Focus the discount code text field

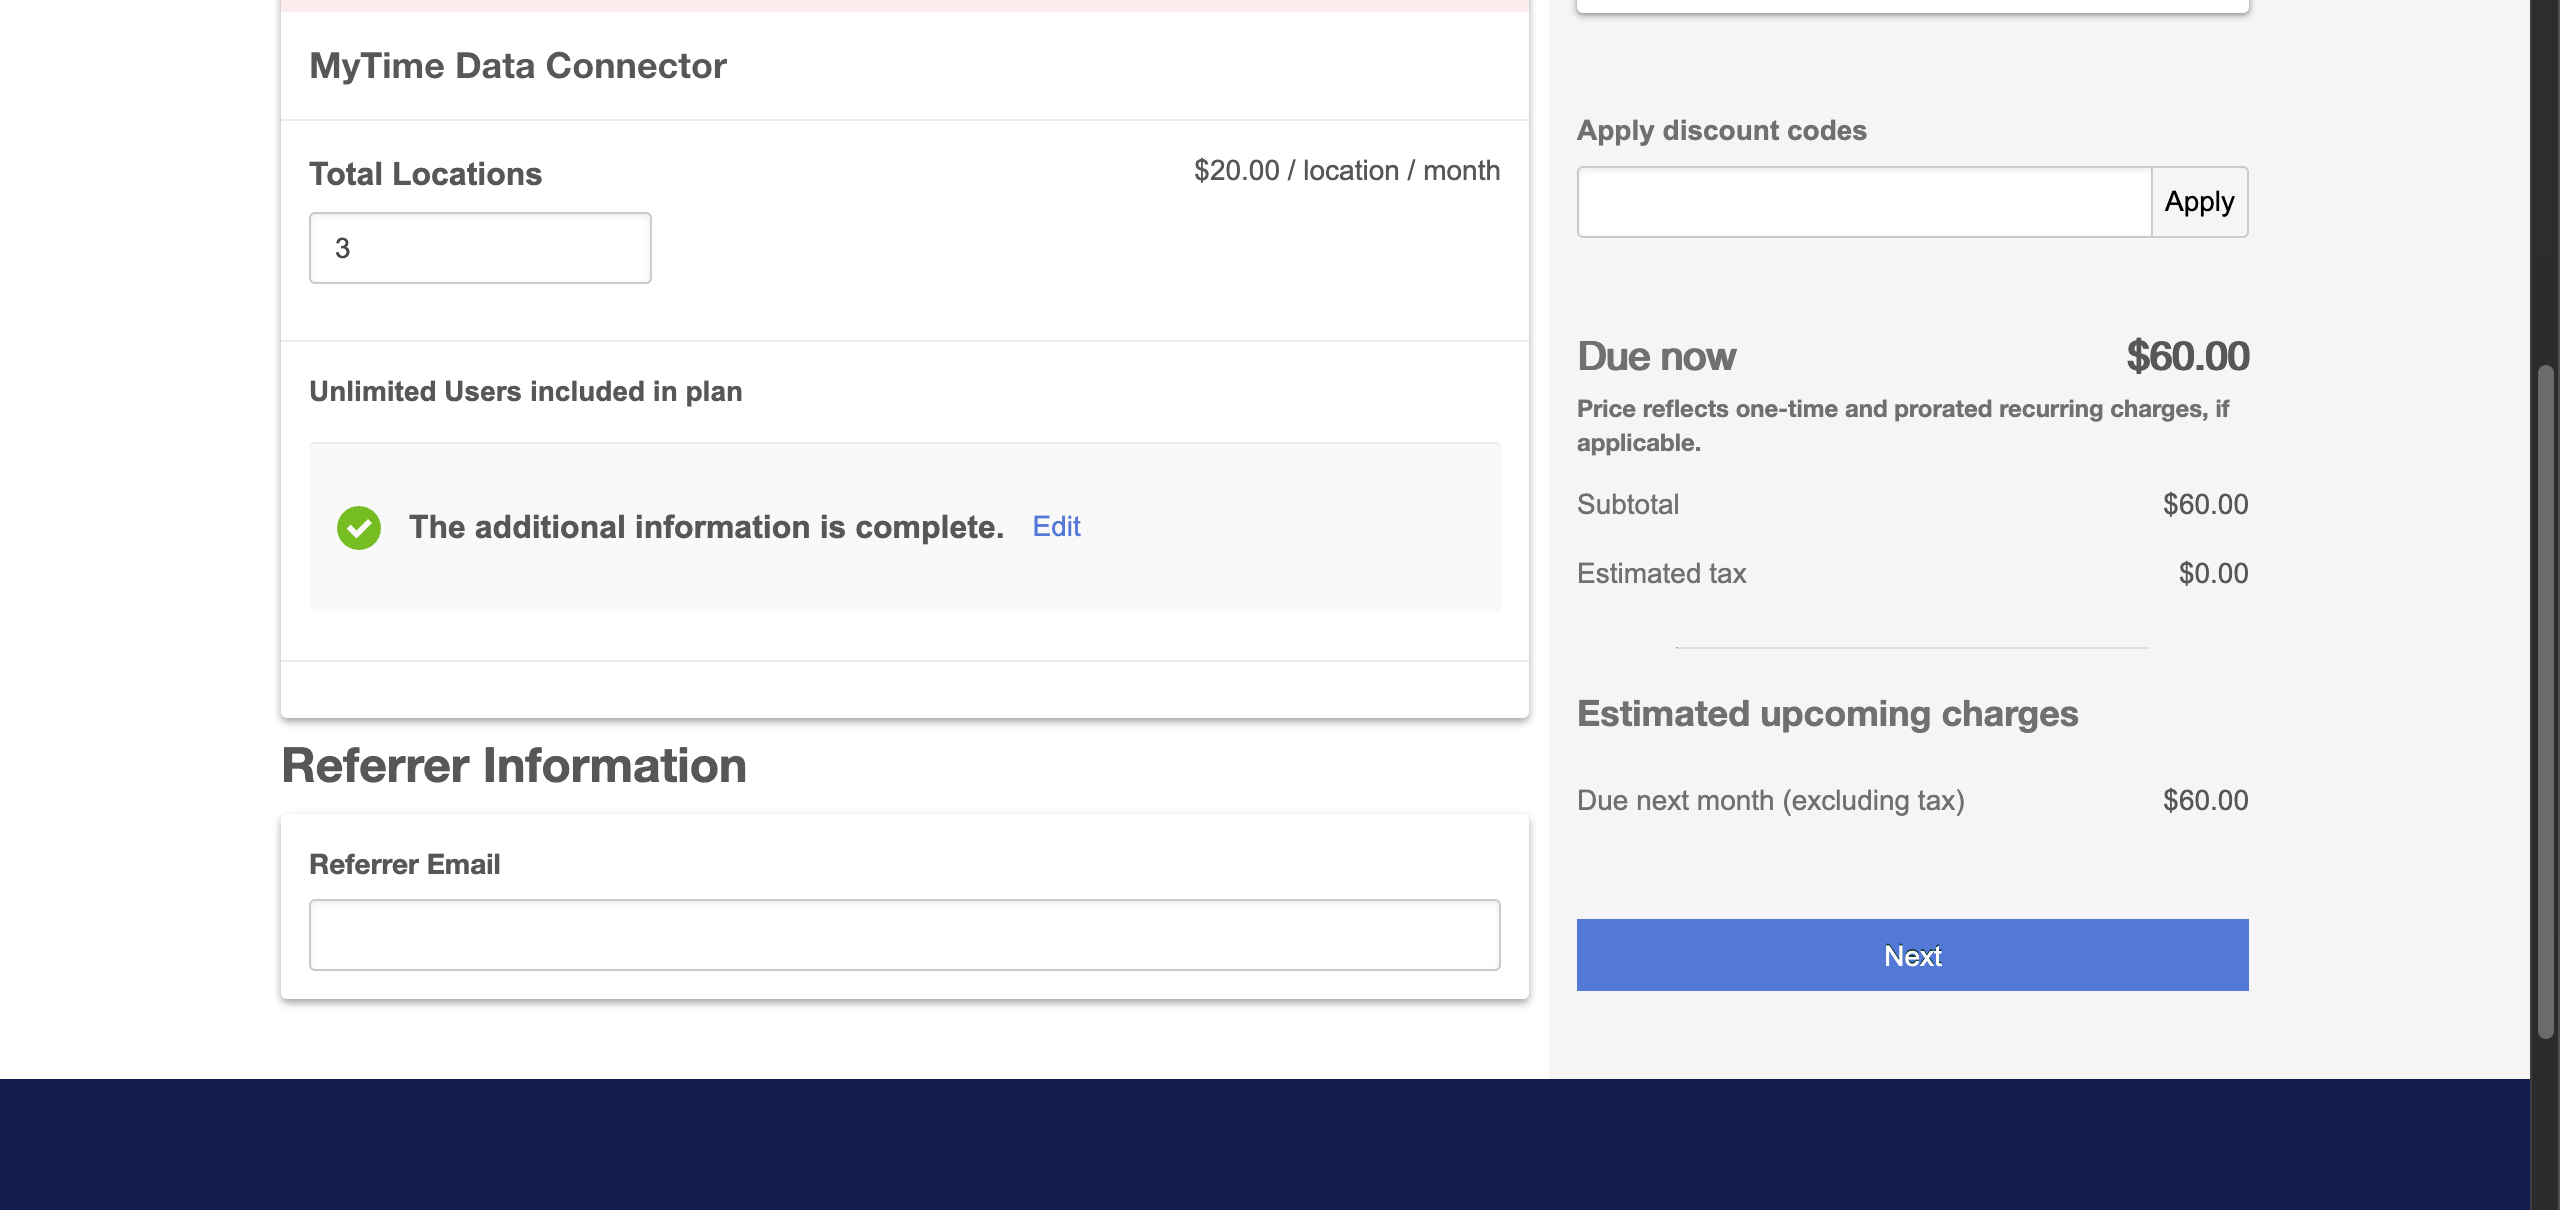coord(1864,202)
